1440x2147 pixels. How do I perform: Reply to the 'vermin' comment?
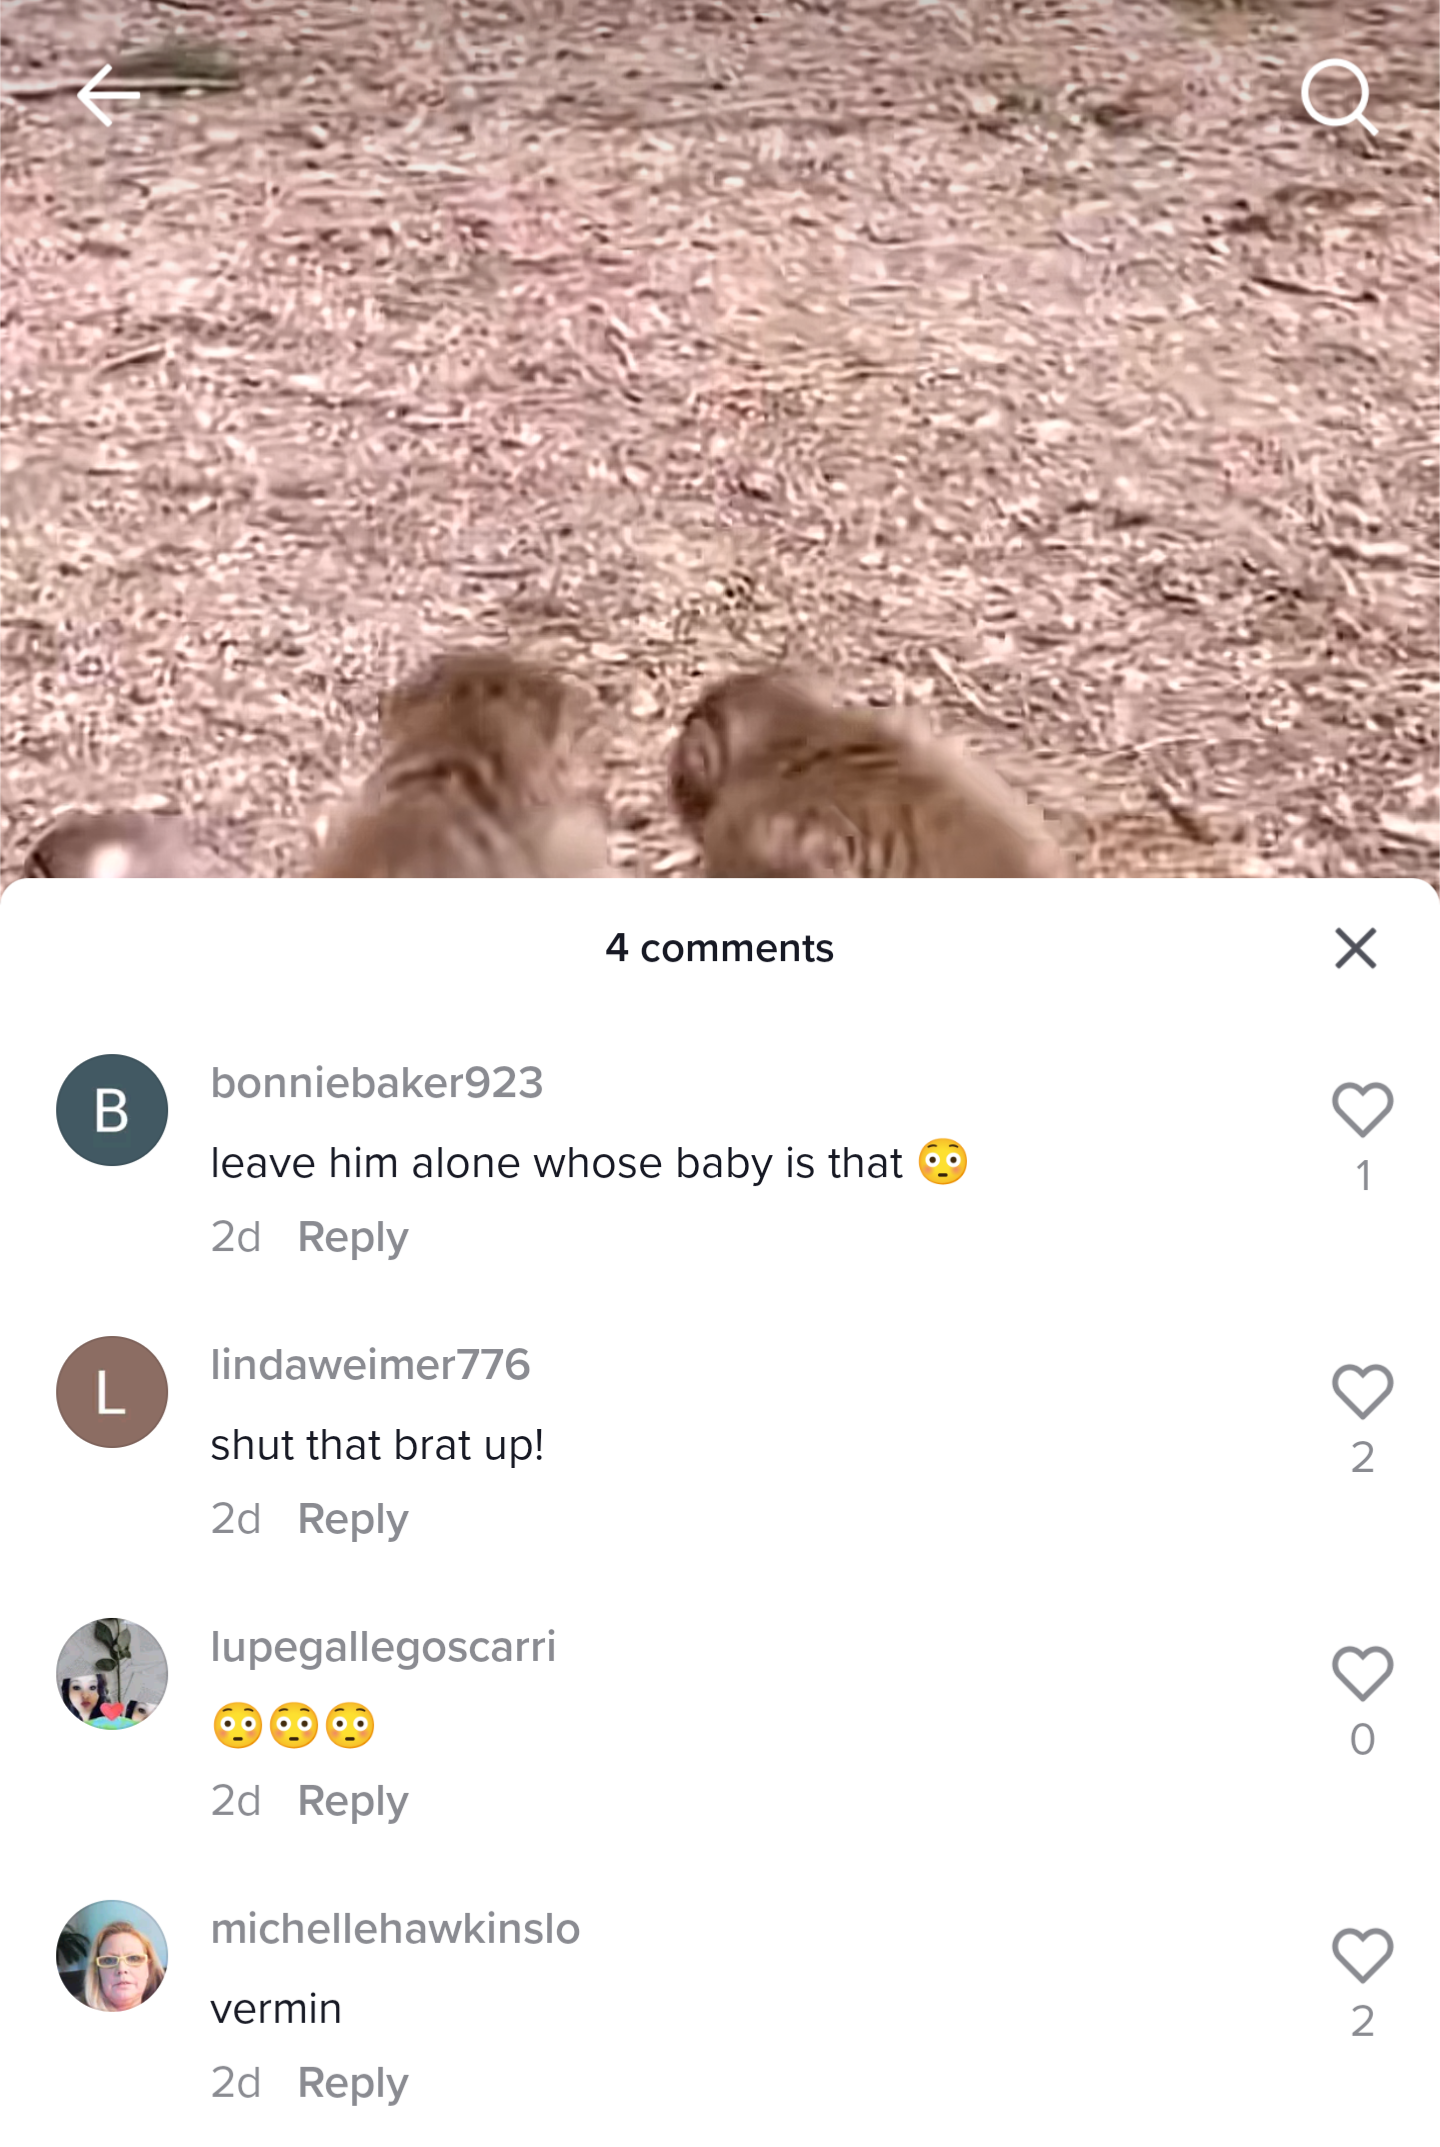pos(353,2084)
